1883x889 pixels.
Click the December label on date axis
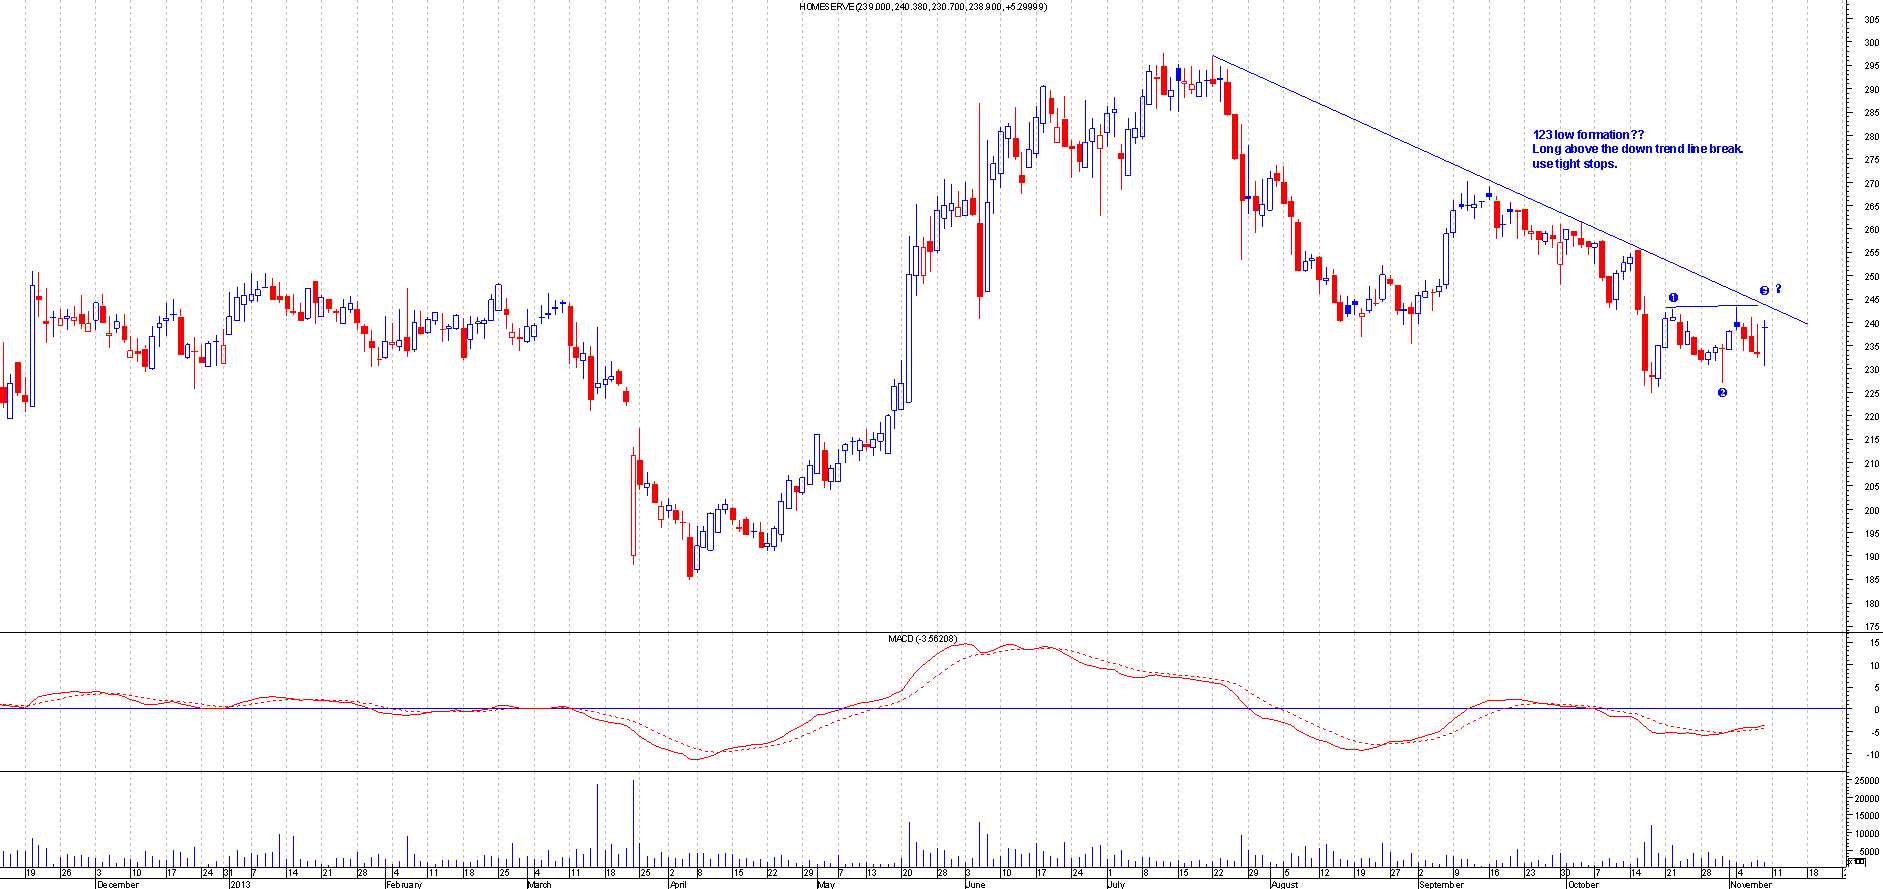[x=118, y=884]
